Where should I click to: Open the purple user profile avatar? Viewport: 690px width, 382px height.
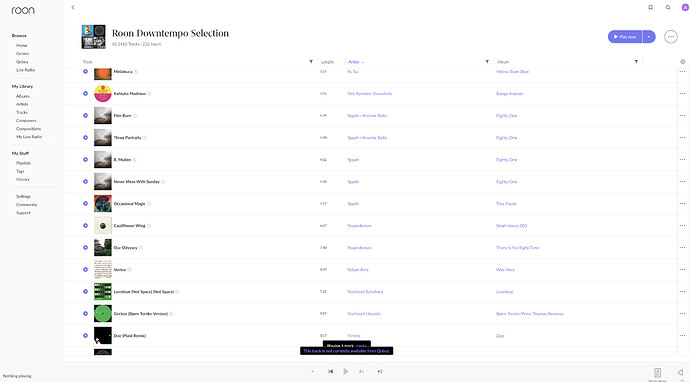(x=685, y=7)
